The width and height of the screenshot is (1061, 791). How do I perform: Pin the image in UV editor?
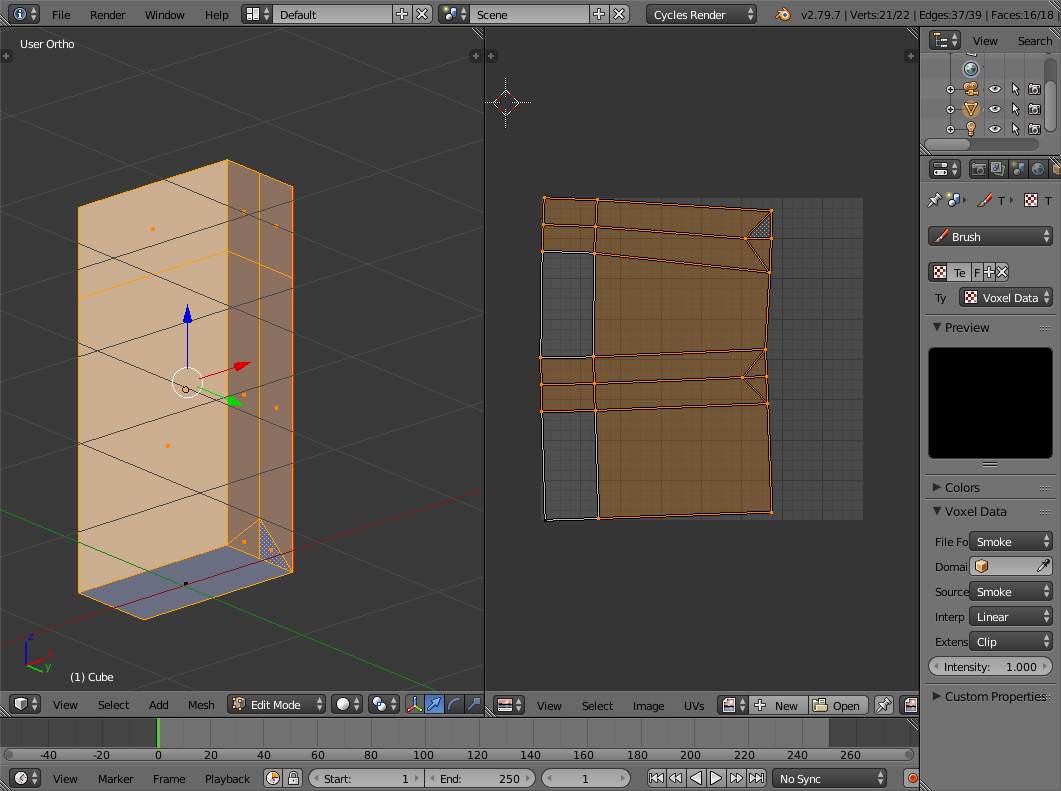click(884, 705)
